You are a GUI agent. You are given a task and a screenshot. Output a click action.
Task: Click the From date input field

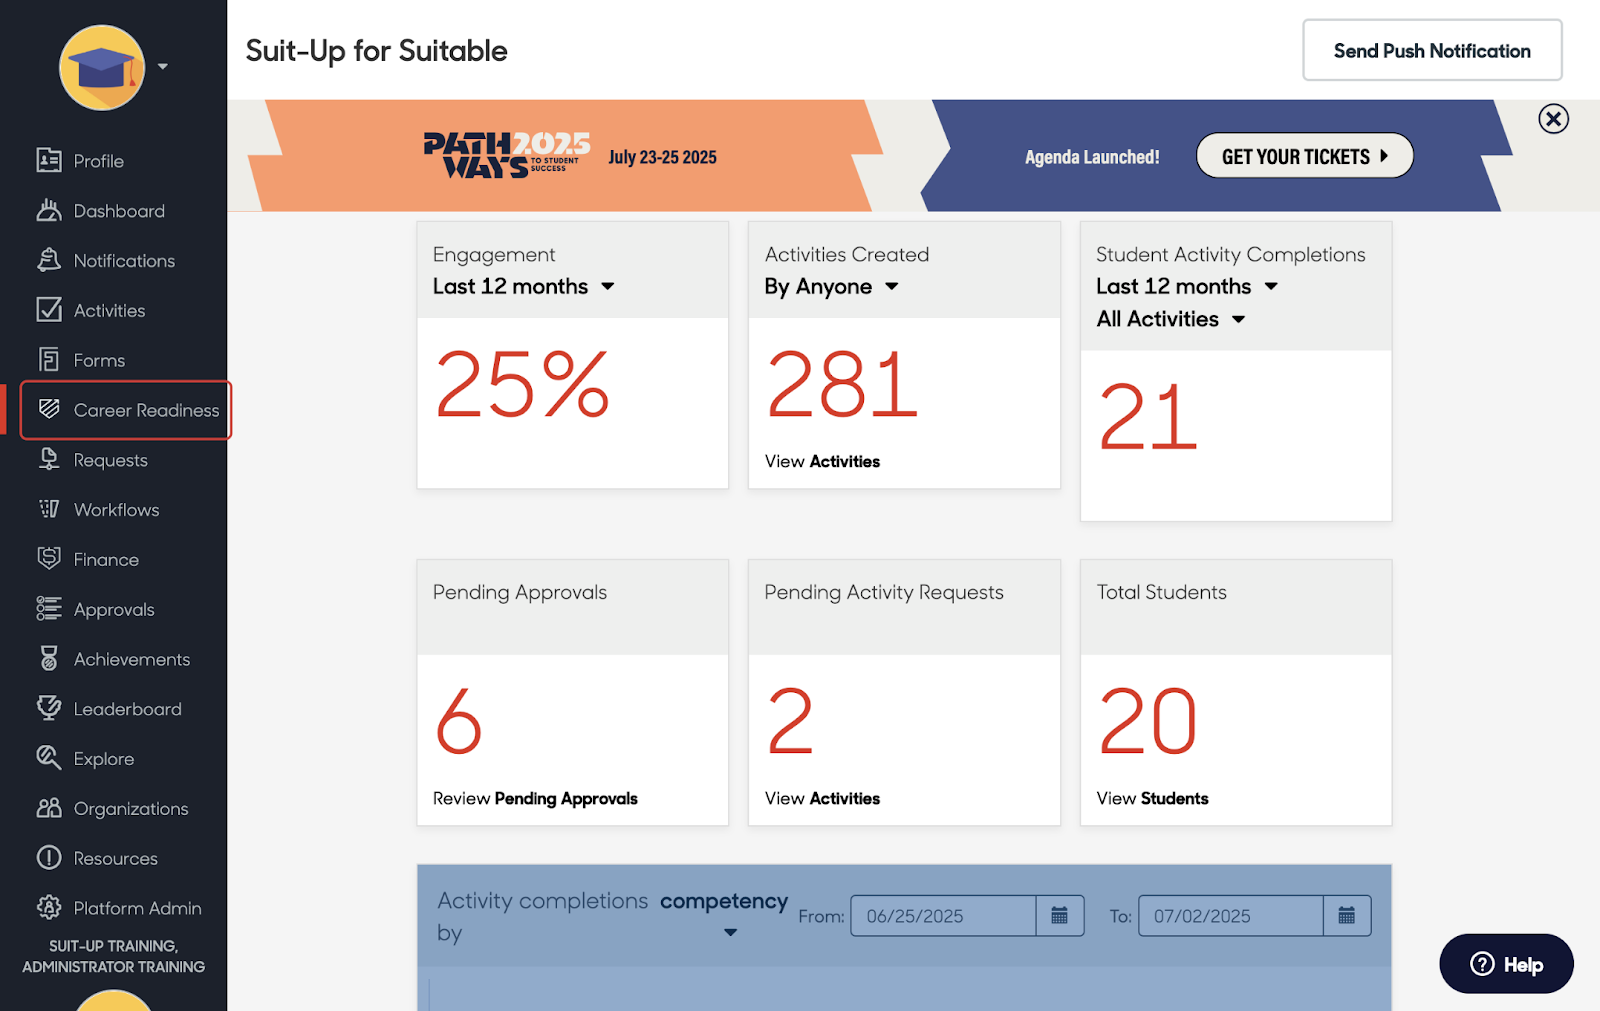[942, 916]
